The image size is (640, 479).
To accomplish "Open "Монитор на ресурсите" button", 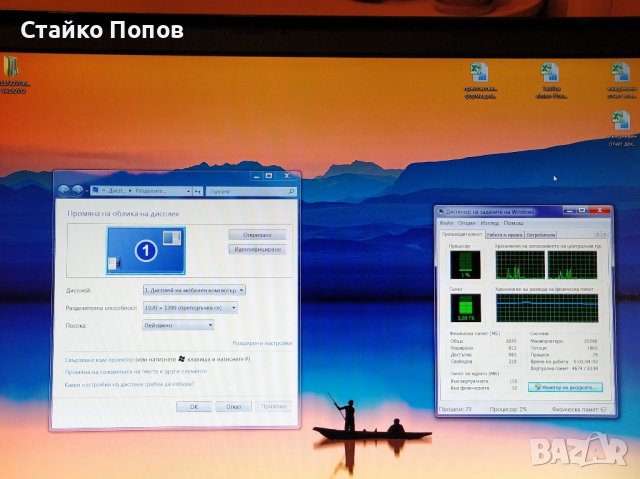I will pyautogui.click(x=565, y=387).
